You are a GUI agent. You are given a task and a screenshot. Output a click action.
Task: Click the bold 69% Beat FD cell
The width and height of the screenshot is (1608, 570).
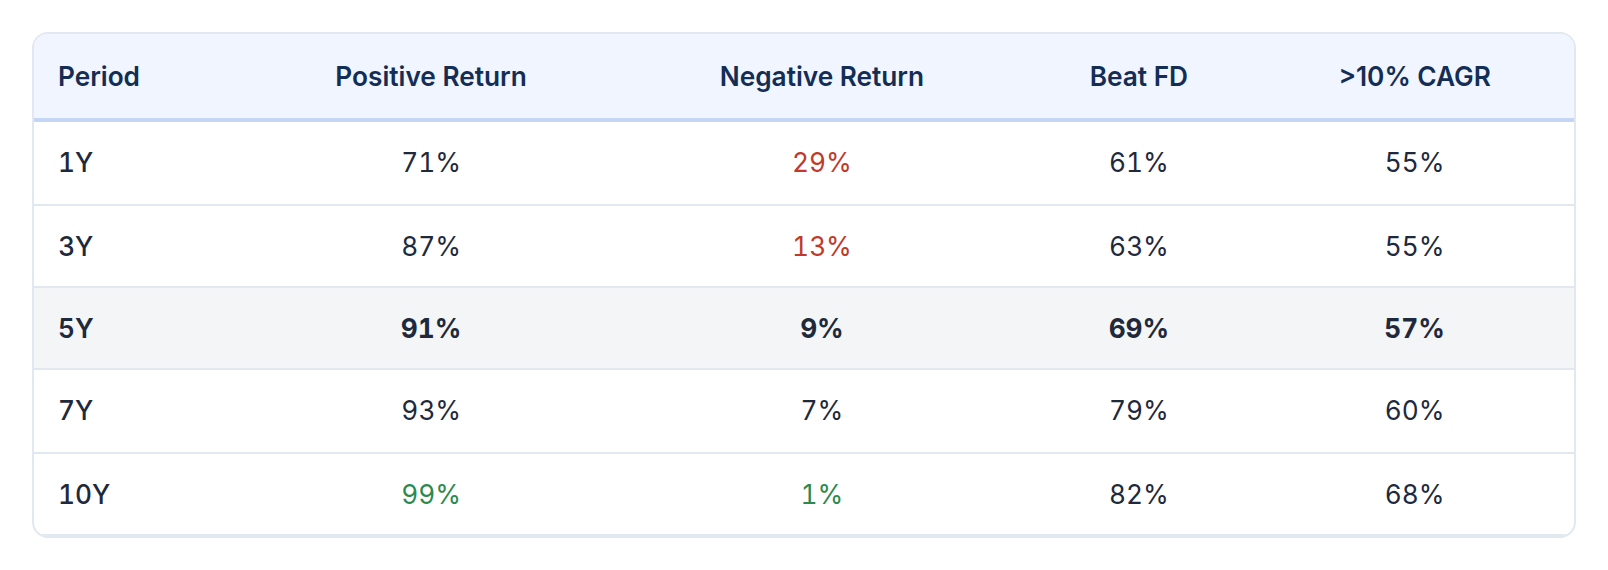[x=1138, y=329]
